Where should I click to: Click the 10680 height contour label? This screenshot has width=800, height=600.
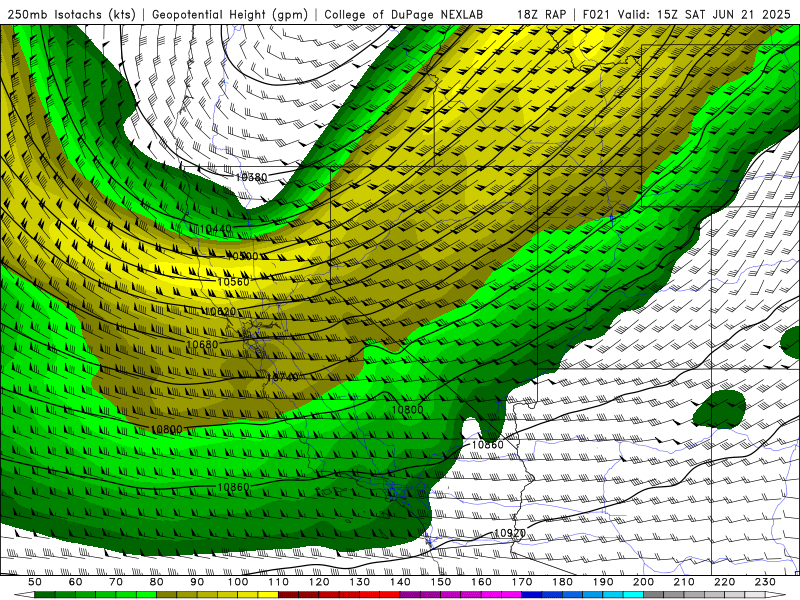[202, 345]
